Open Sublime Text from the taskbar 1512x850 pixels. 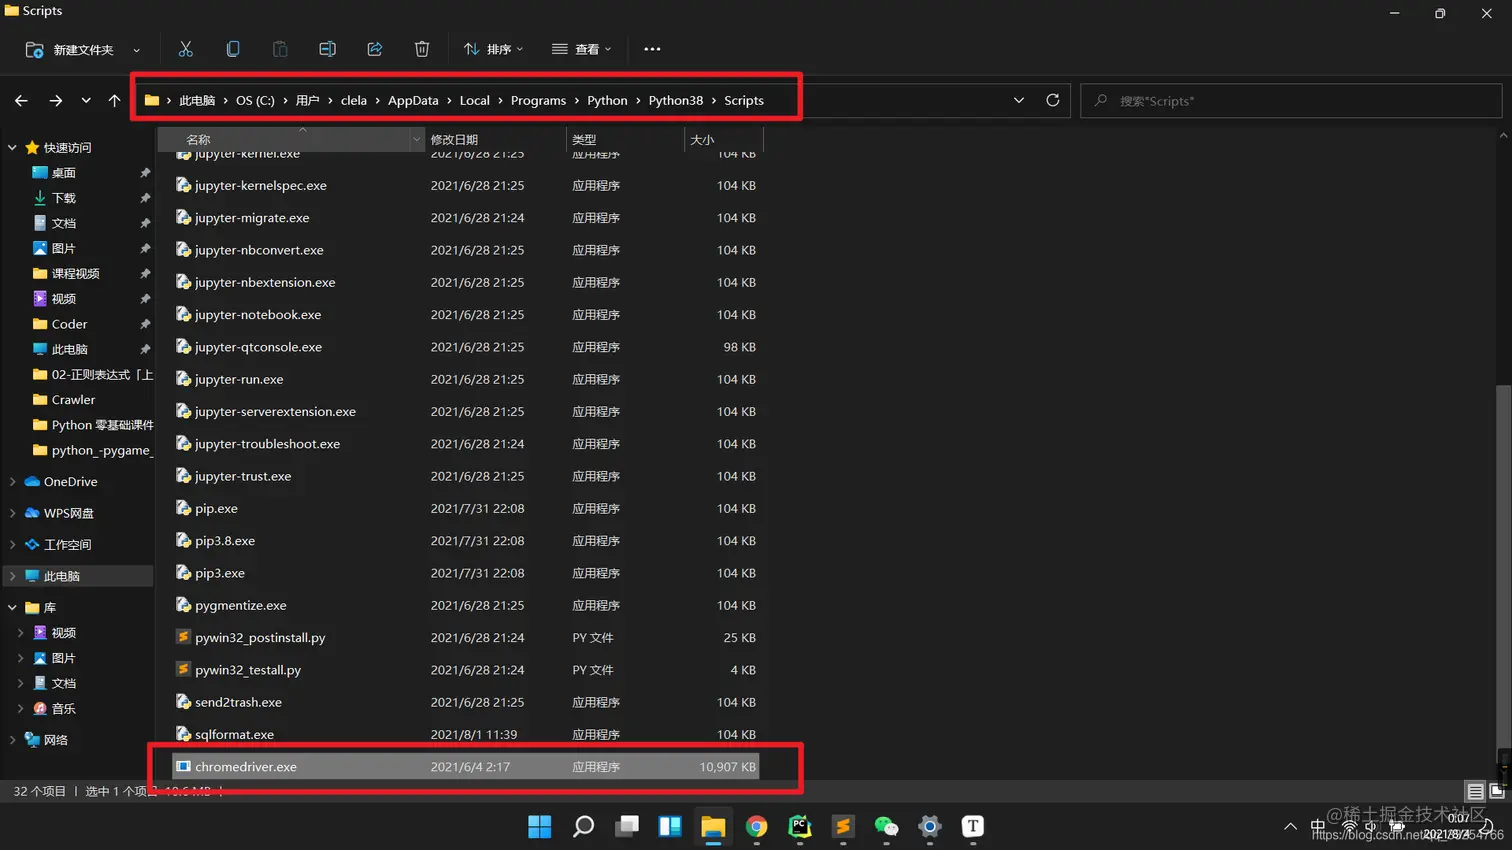(842, 826)
